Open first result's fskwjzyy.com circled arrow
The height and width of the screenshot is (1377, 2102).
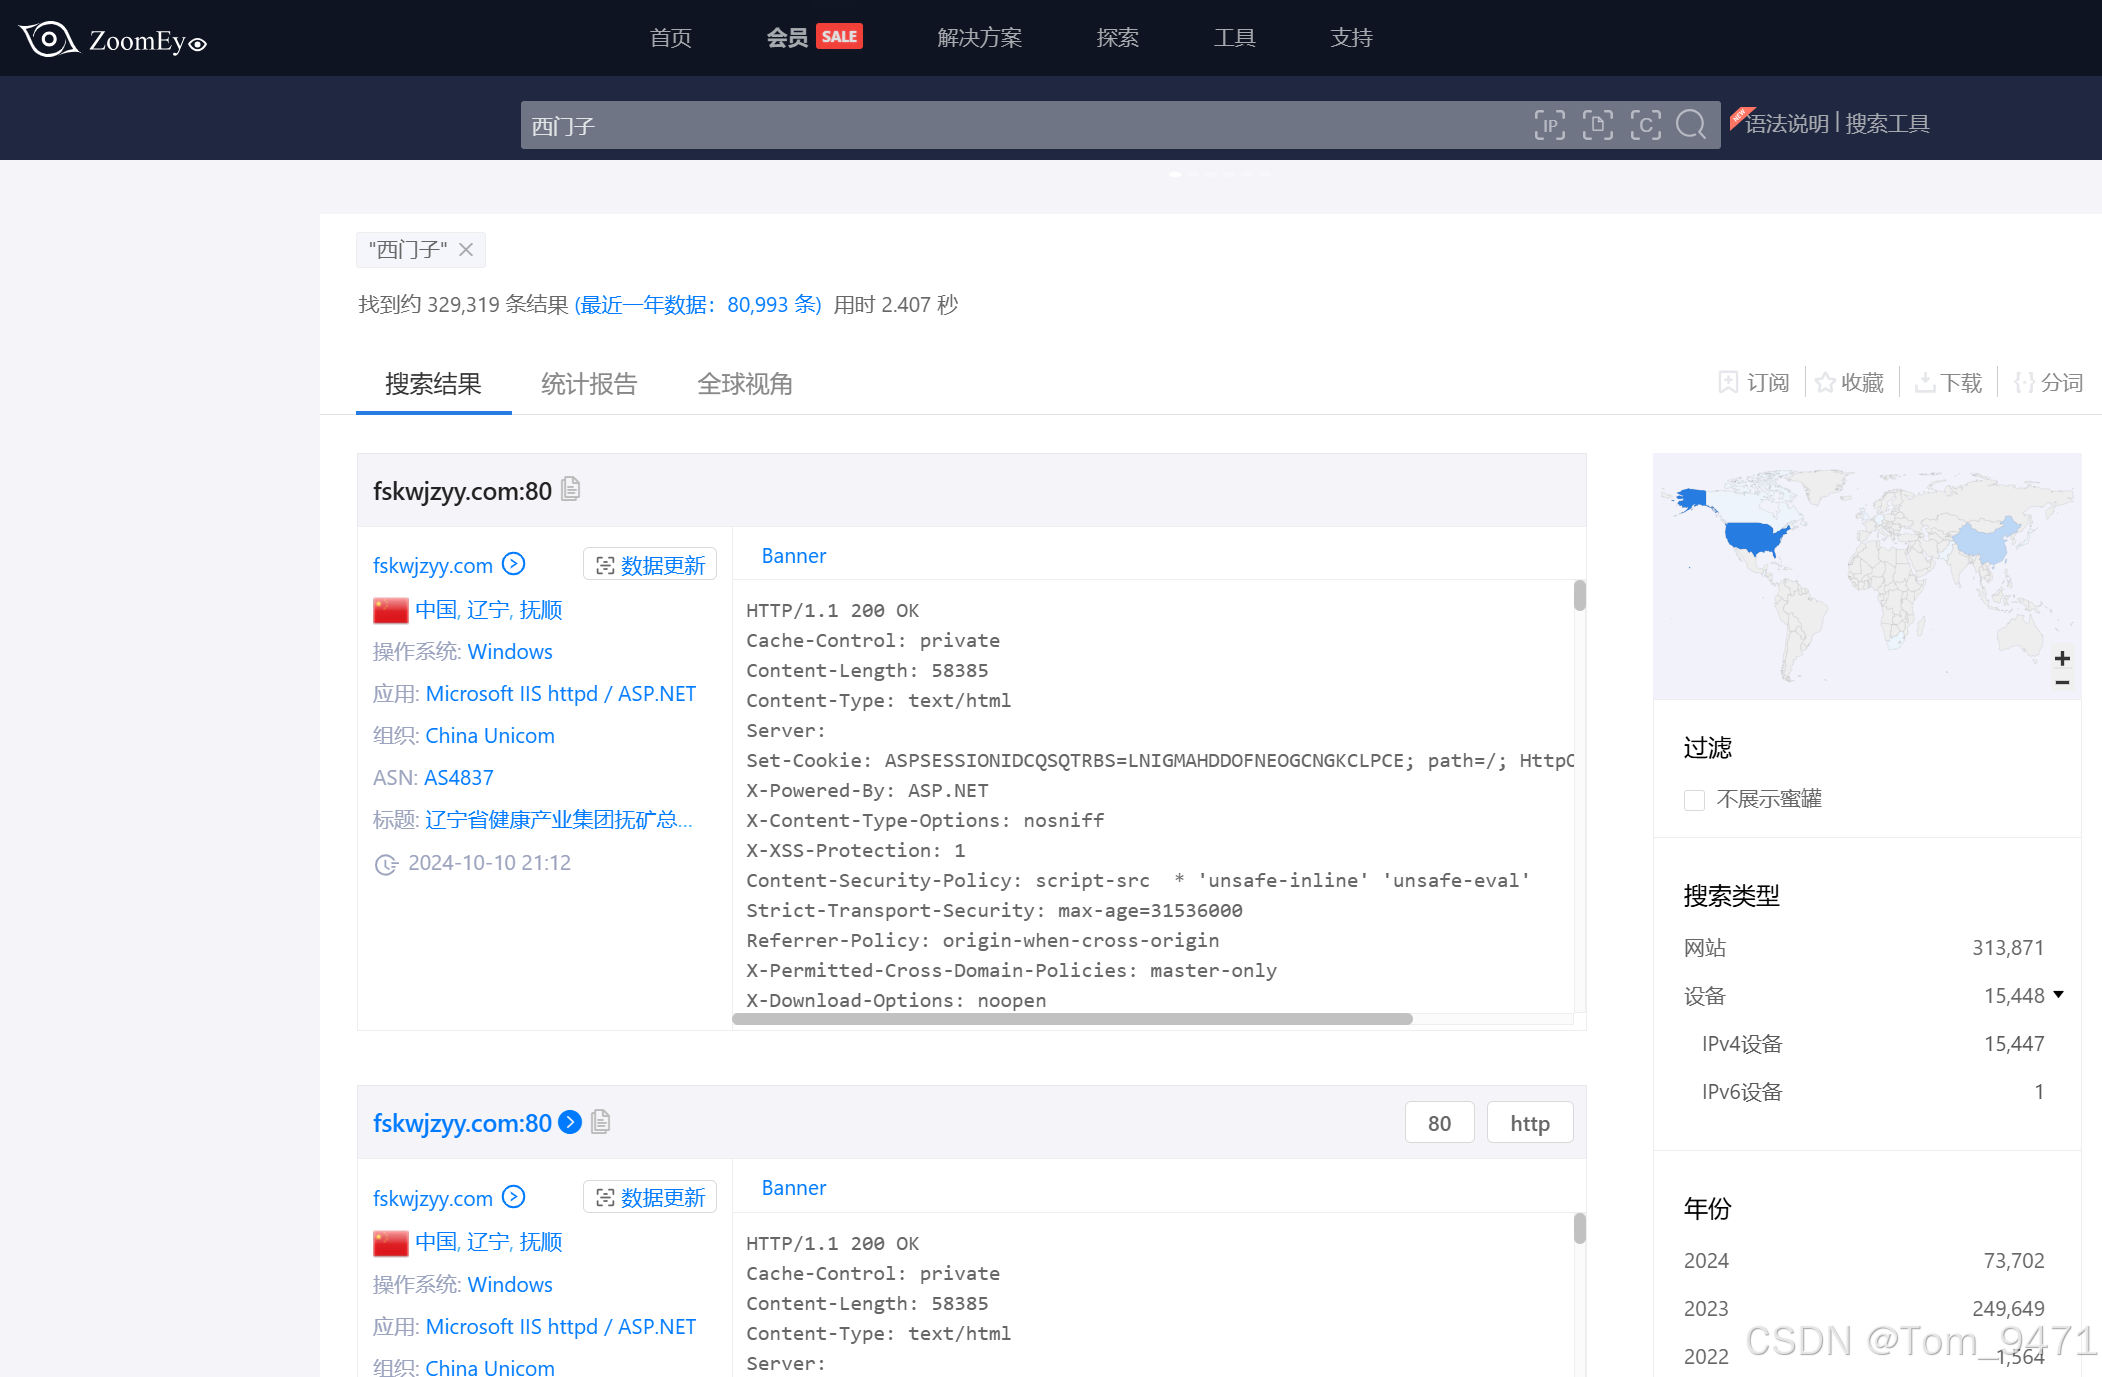coord(514,564)
